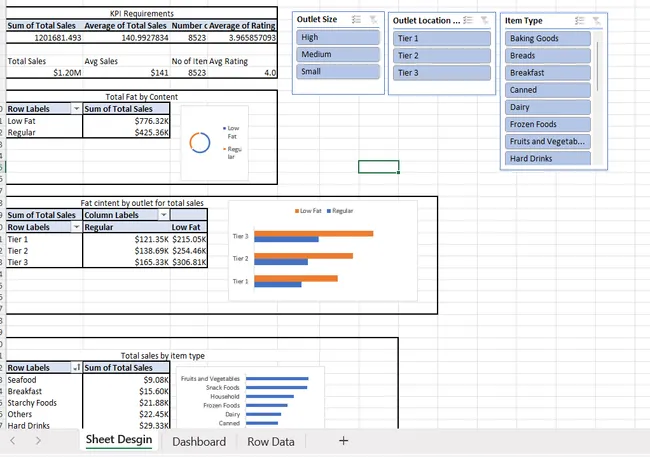Click the Low Fat row label
The height and width of the screenshot is (457, 650).
point(44,121)
